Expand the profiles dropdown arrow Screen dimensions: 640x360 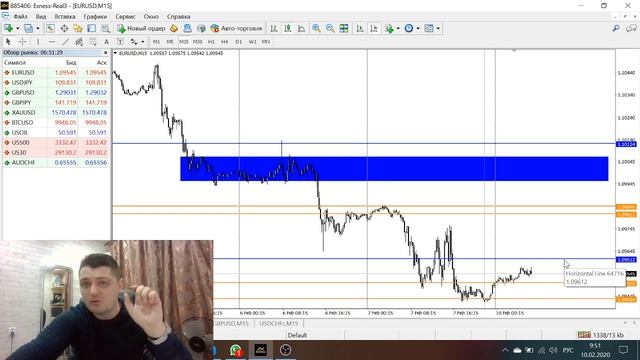click(x=38, y=28)
